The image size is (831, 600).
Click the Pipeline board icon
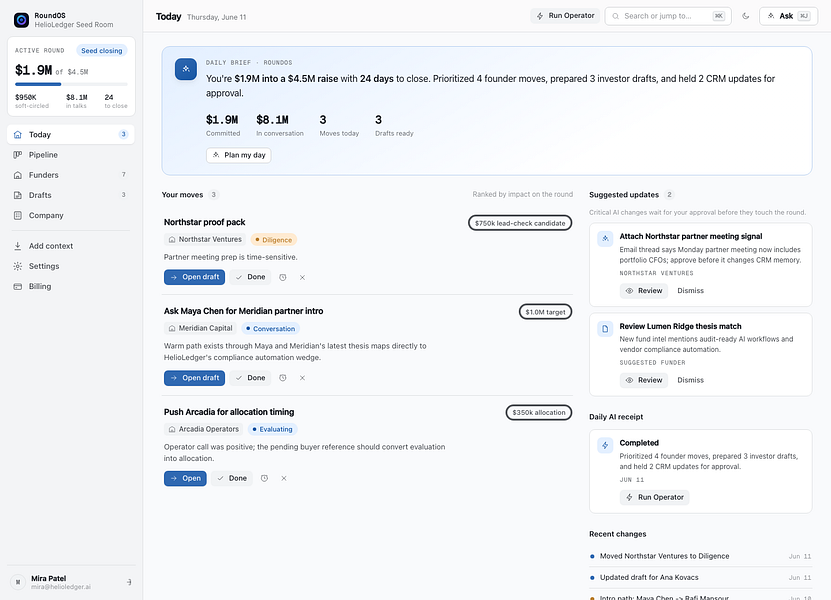click(17, 155)
